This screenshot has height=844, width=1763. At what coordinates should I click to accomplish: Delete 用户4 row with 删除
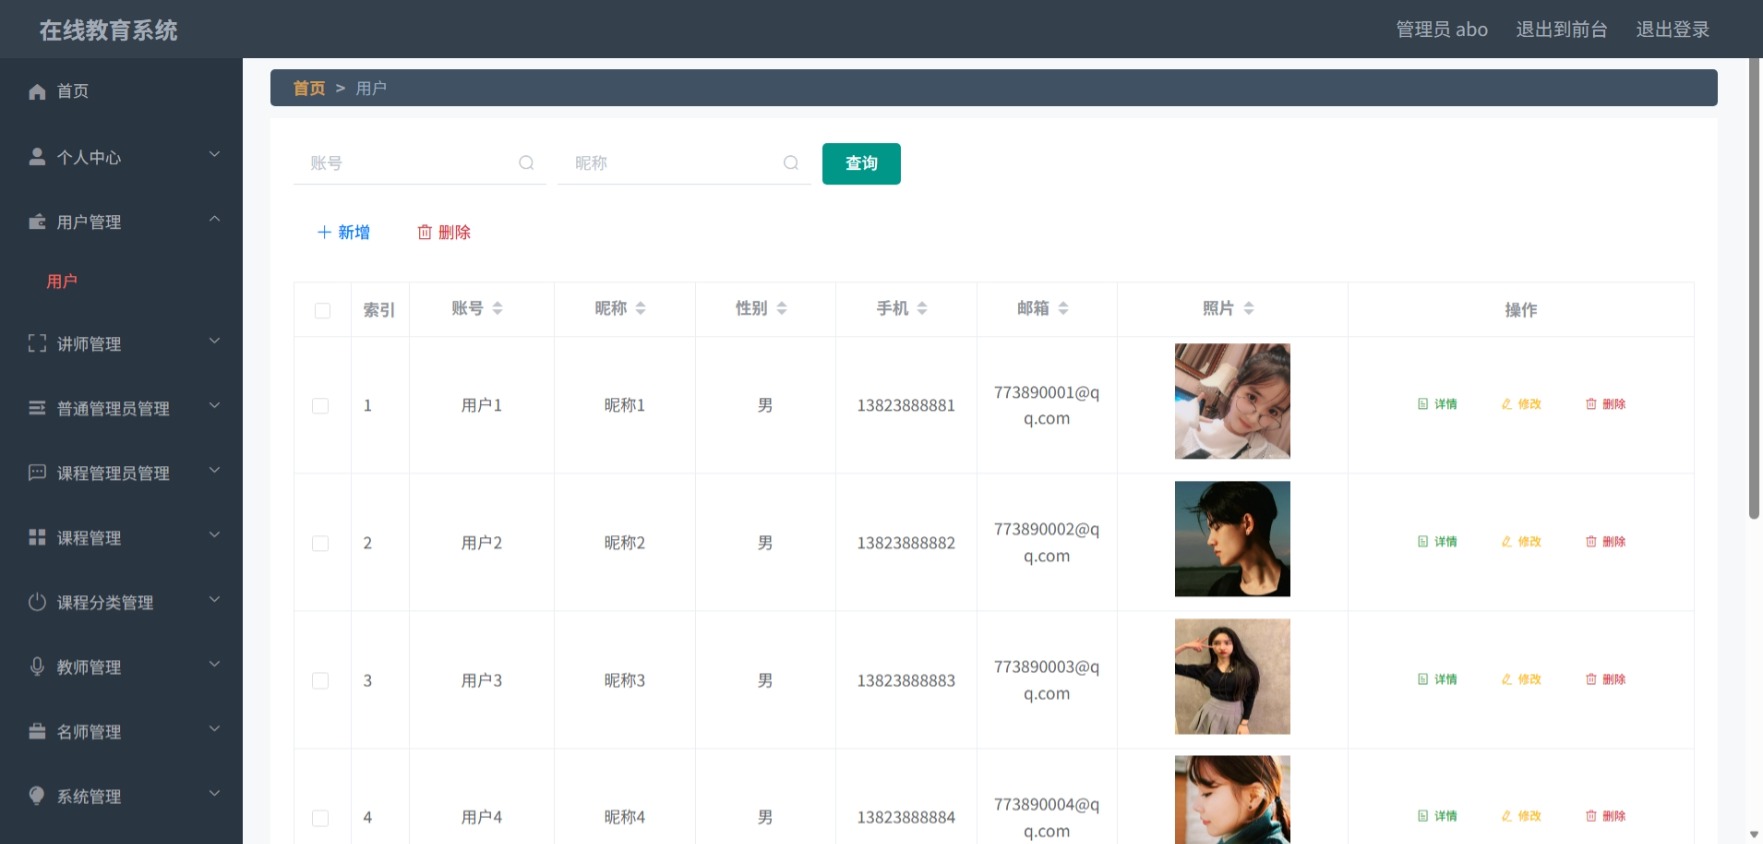click(1605, 816)
